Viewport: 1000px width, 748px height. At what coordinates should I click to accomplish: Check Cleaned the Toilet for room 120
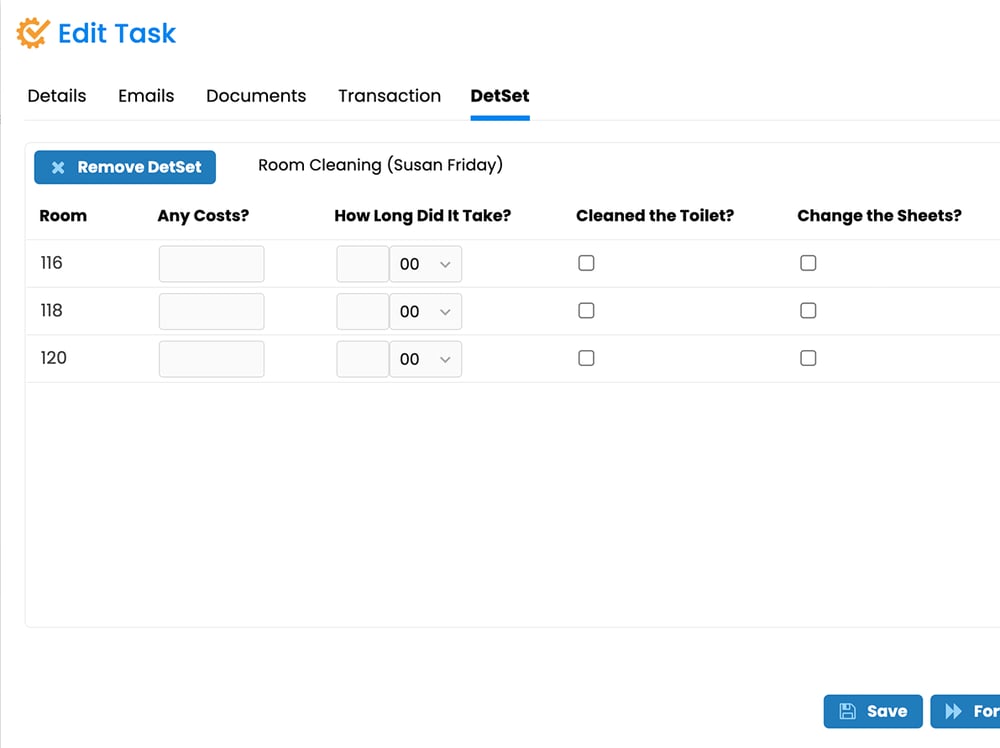click(586, 357)
